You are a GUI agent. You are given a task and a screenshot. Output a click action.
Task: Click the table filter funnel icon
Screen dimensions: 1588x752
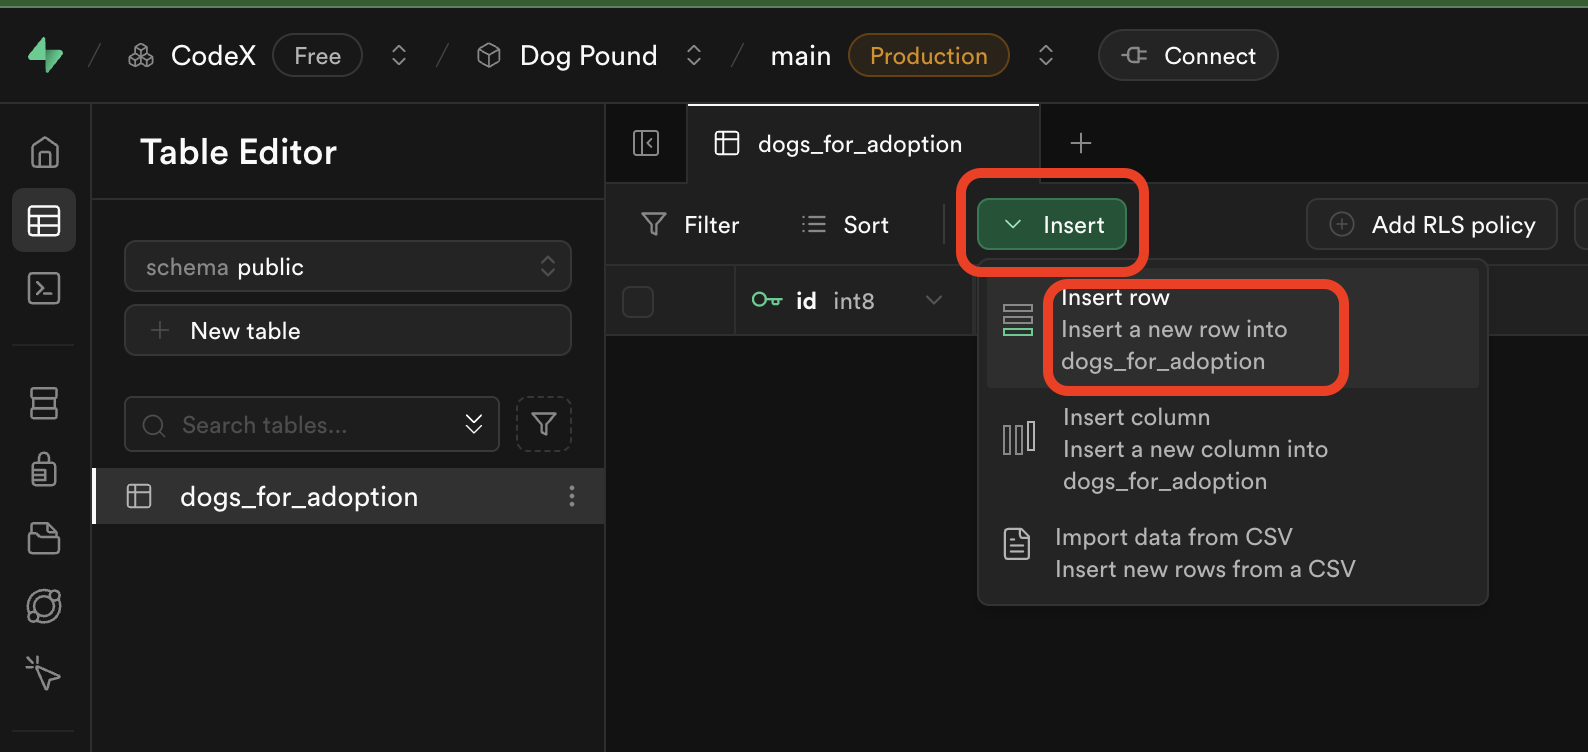point(543,424)
